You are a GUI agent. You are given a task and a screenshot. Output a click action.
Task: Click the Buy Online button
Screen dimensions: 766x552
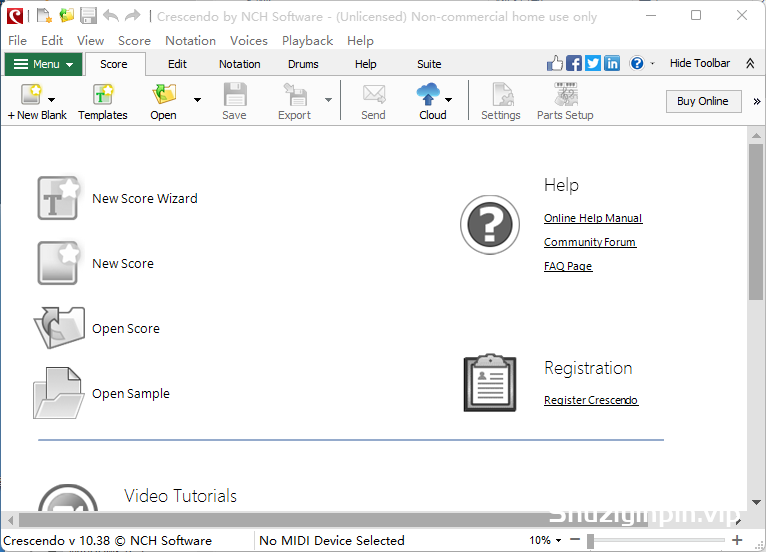click(703, 101)
